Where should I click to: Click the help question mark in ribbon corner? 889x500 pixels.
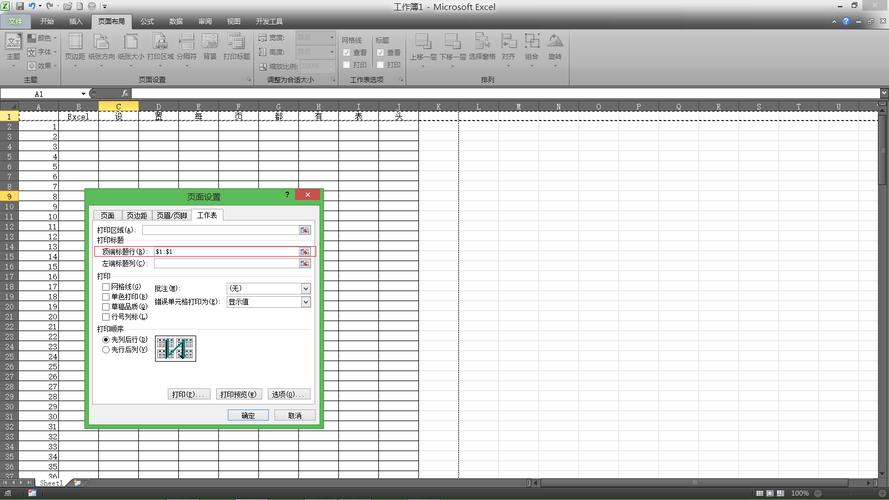point(845,21)
